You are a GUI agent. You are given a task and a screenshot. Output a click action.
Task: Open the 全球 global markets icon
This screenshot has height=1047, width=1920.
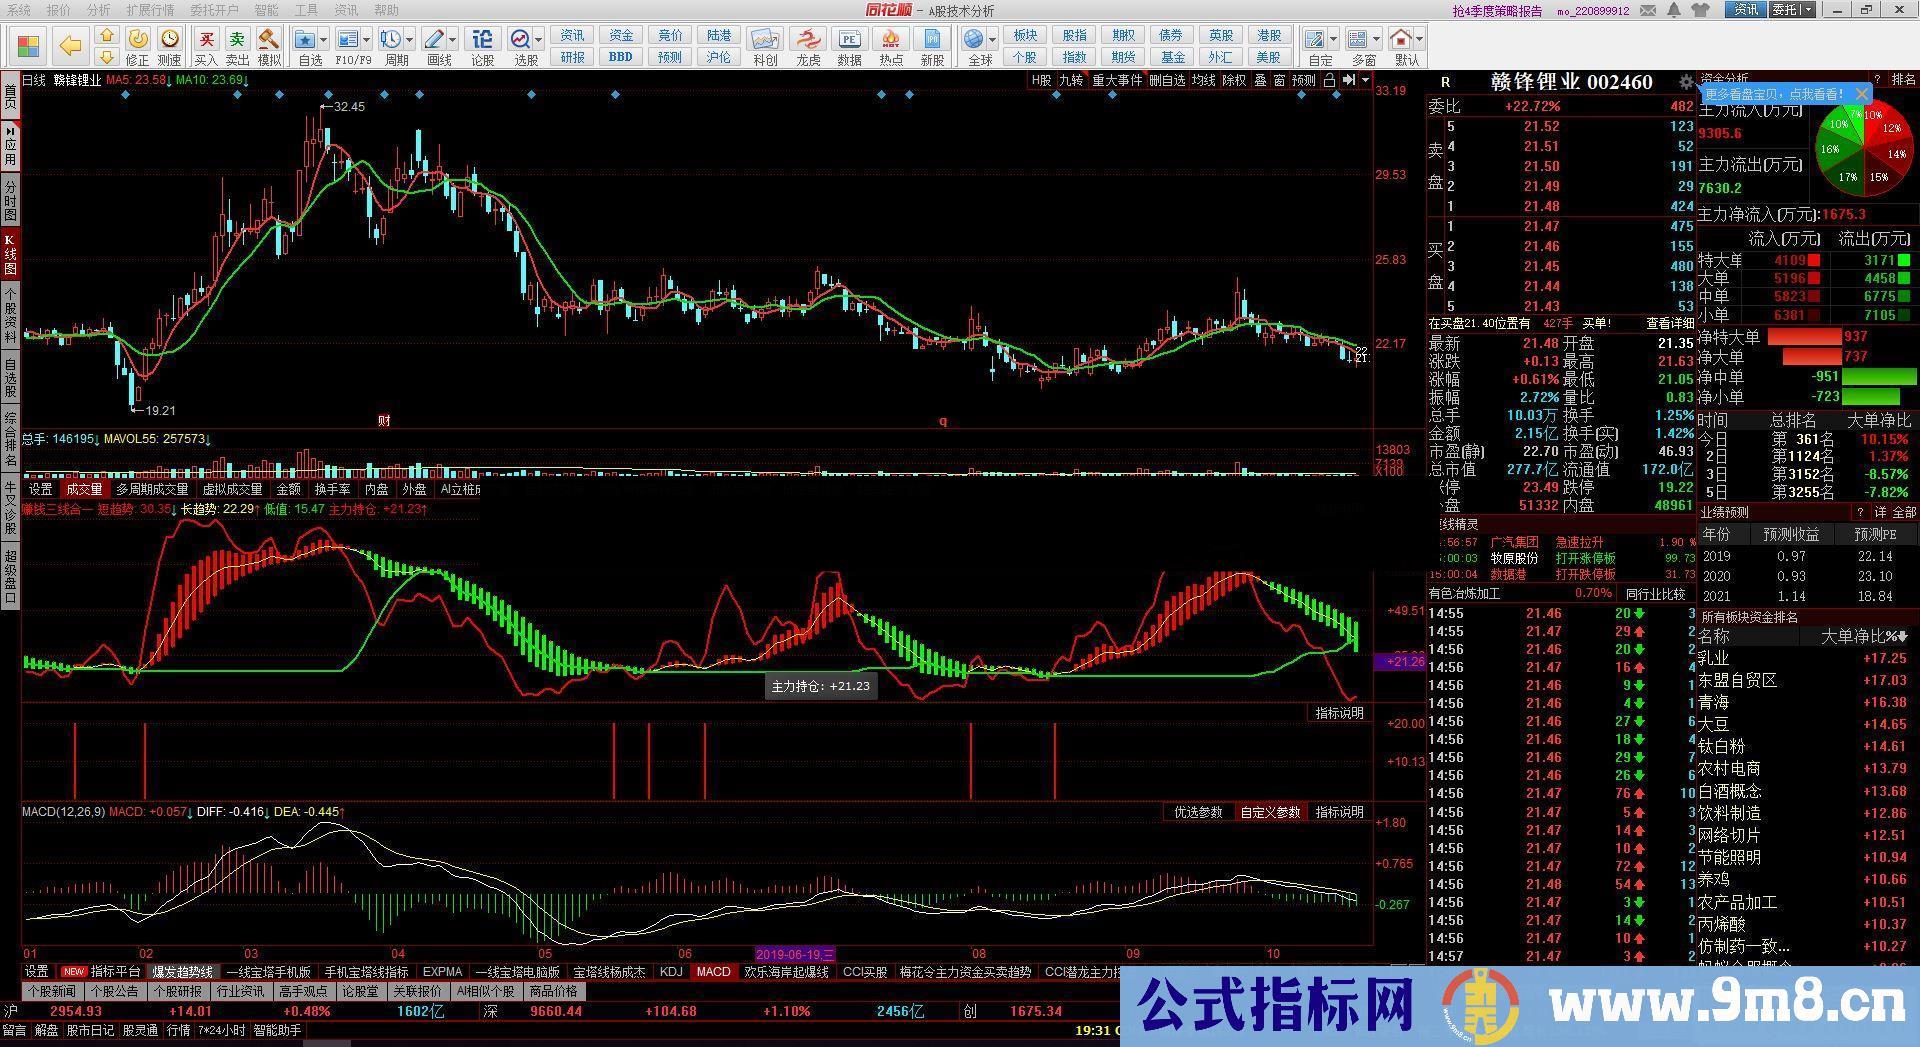975,40
